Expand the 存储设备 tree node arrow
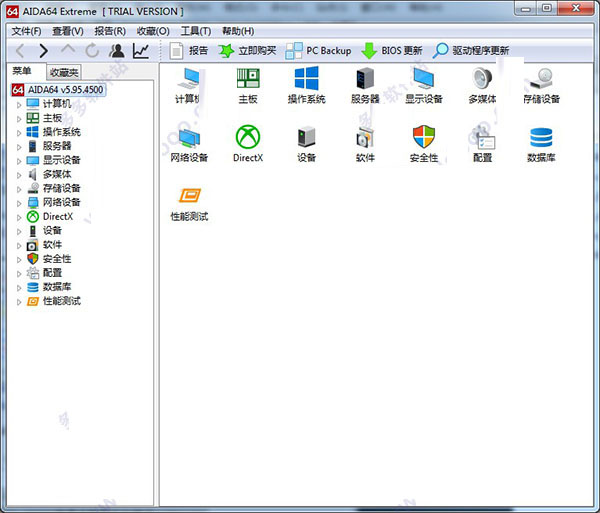 [x=19, y=189]
